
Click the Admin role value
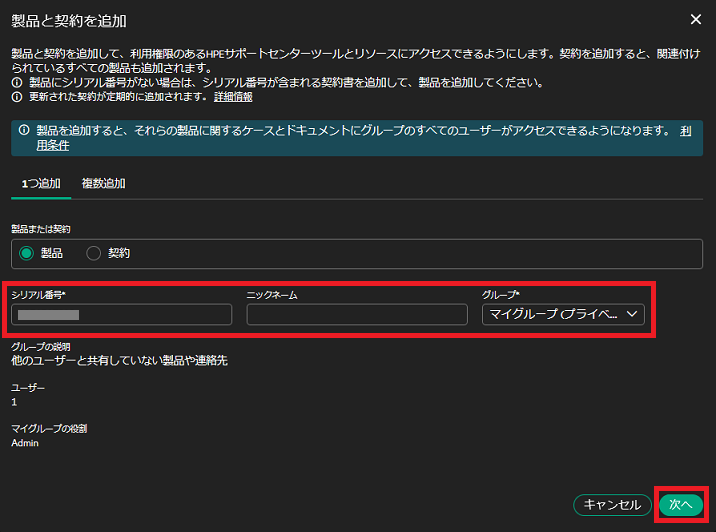point(25,443)
